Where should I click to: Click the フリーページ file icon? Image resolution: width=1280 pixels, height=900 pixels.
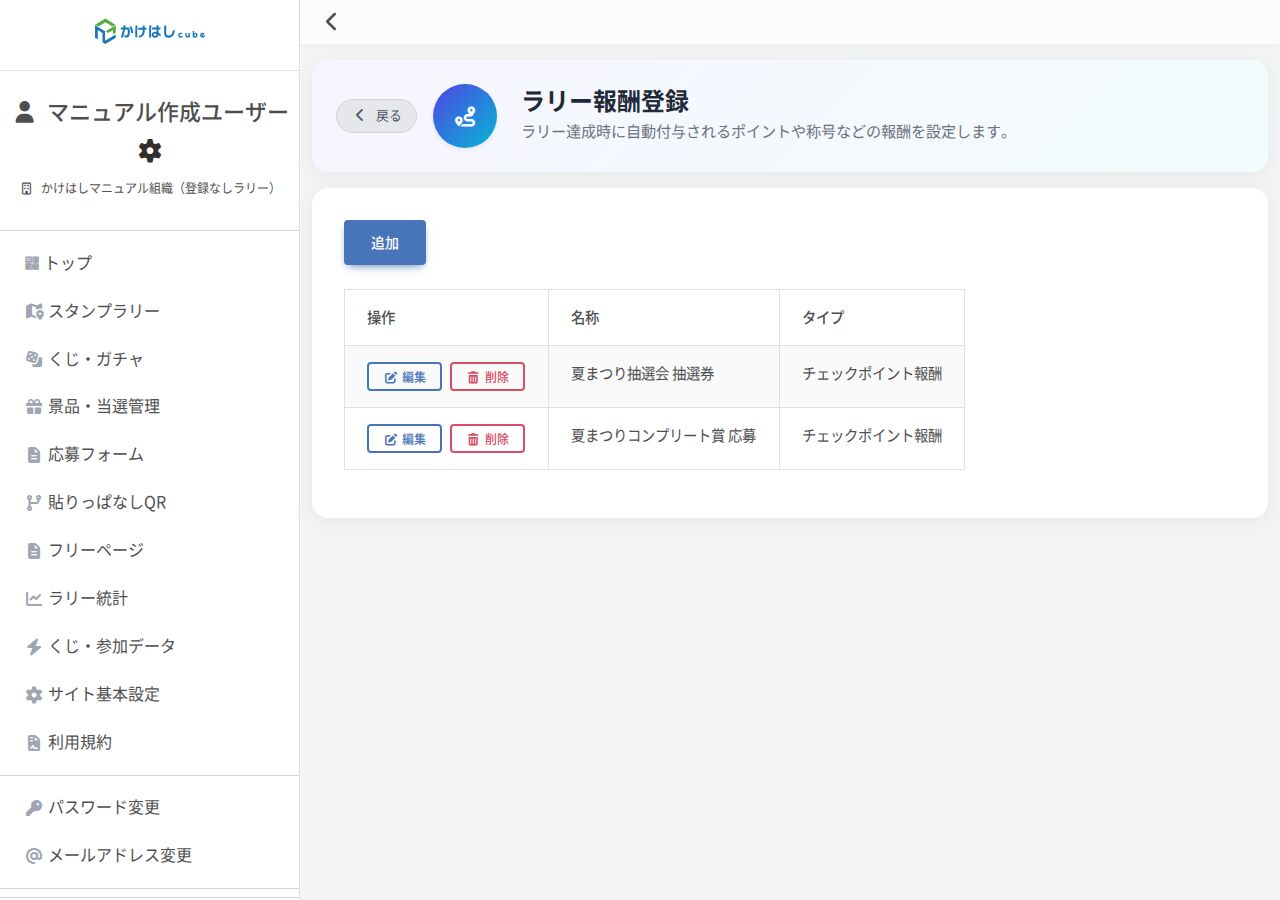(34, 551)
